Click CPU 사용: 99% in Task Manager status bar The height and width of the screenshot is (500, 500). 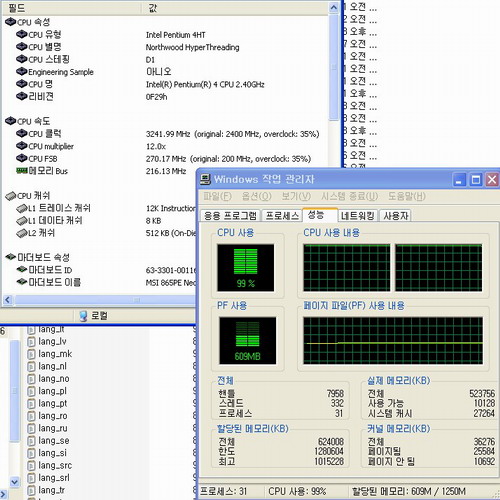[x=297, y=491]
